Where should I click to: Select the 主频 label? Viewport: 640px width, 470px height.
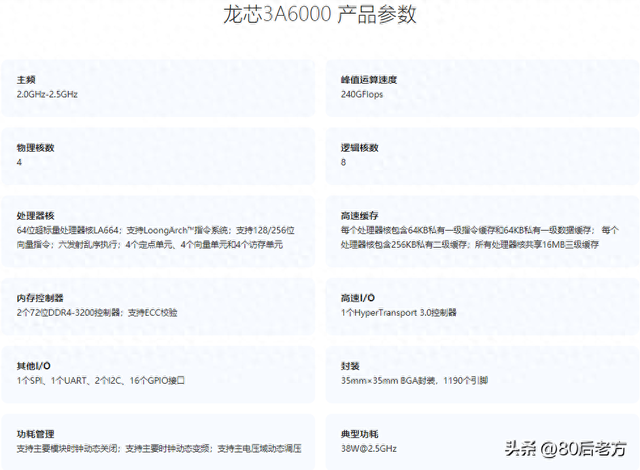click(x=26, y=80)
